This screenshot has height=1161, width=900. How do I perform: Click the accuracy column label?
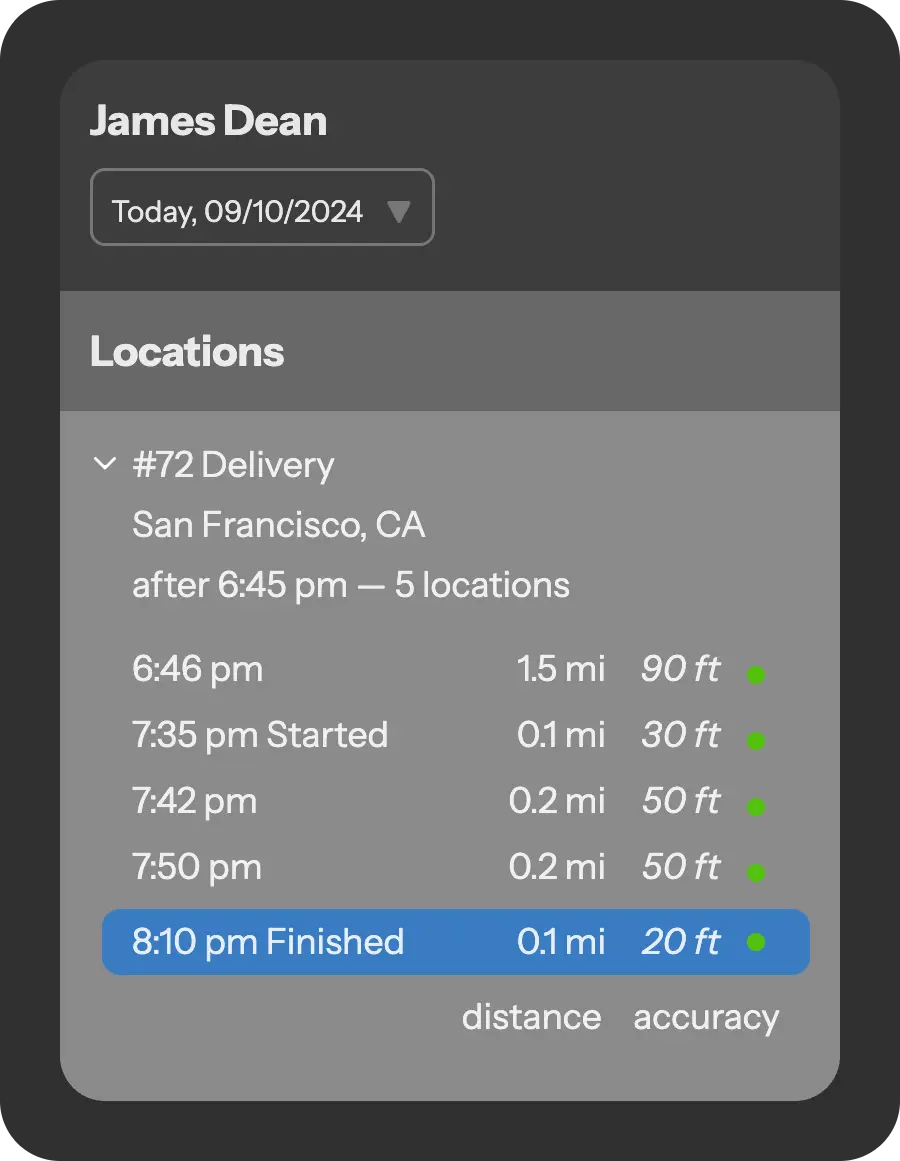click(706, 1019)
